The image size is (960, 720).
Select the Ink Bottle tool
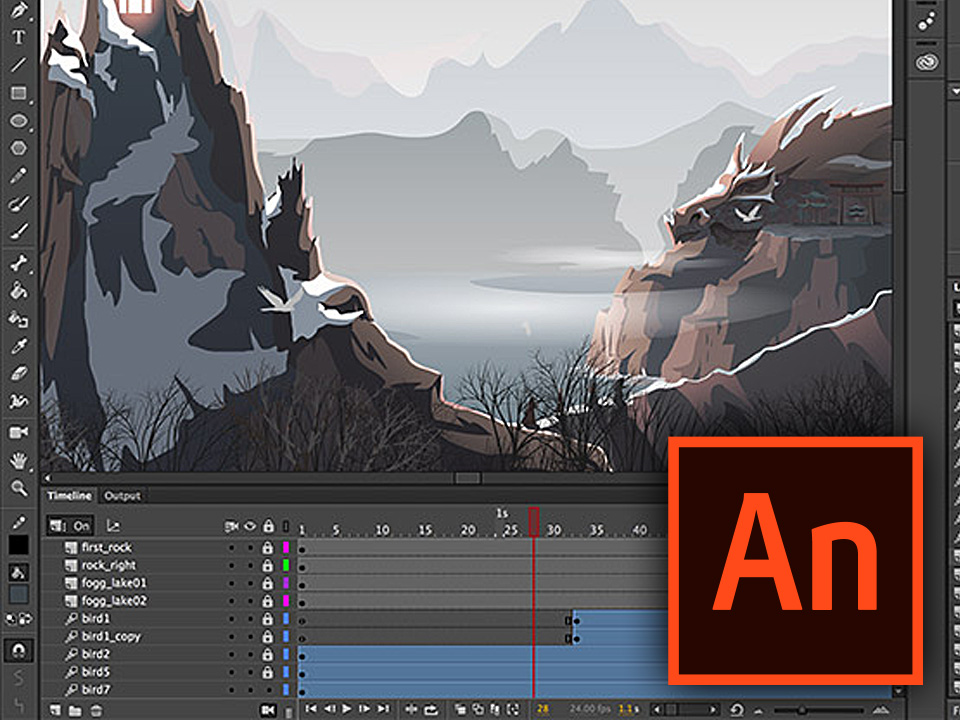pos(19,319)
